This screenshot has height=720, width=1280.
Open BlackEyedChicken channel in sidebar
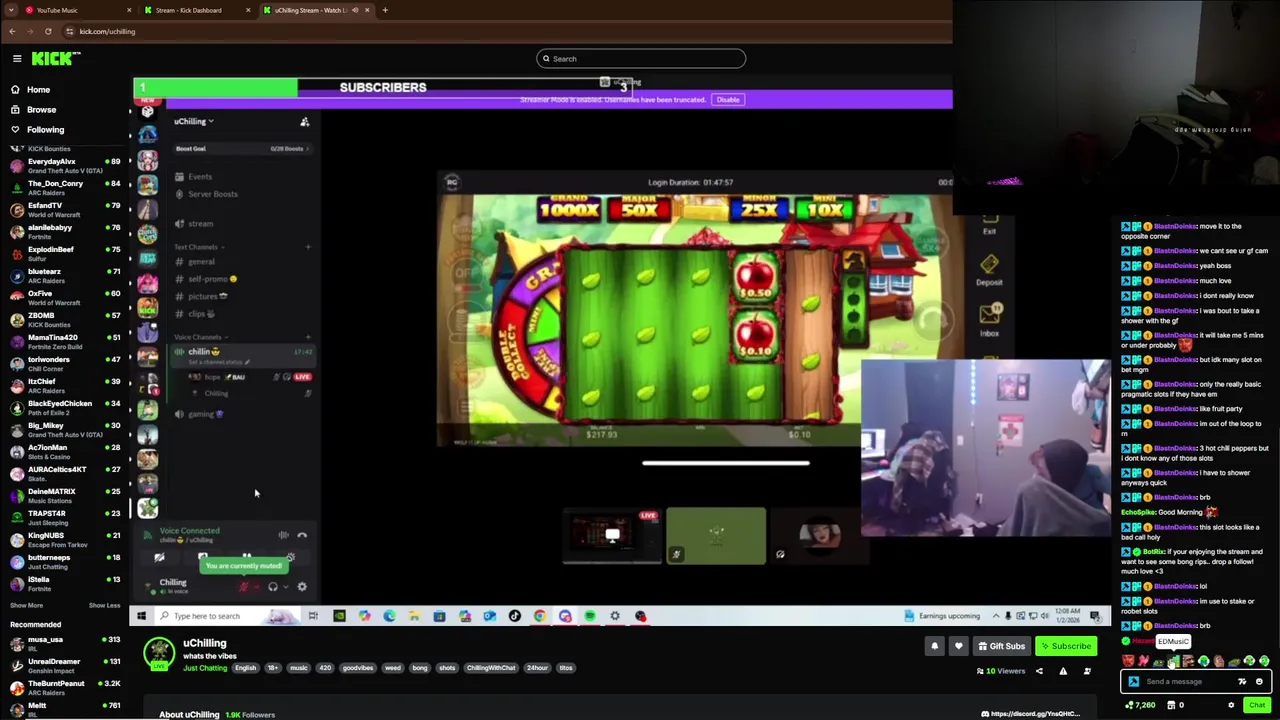65,407
